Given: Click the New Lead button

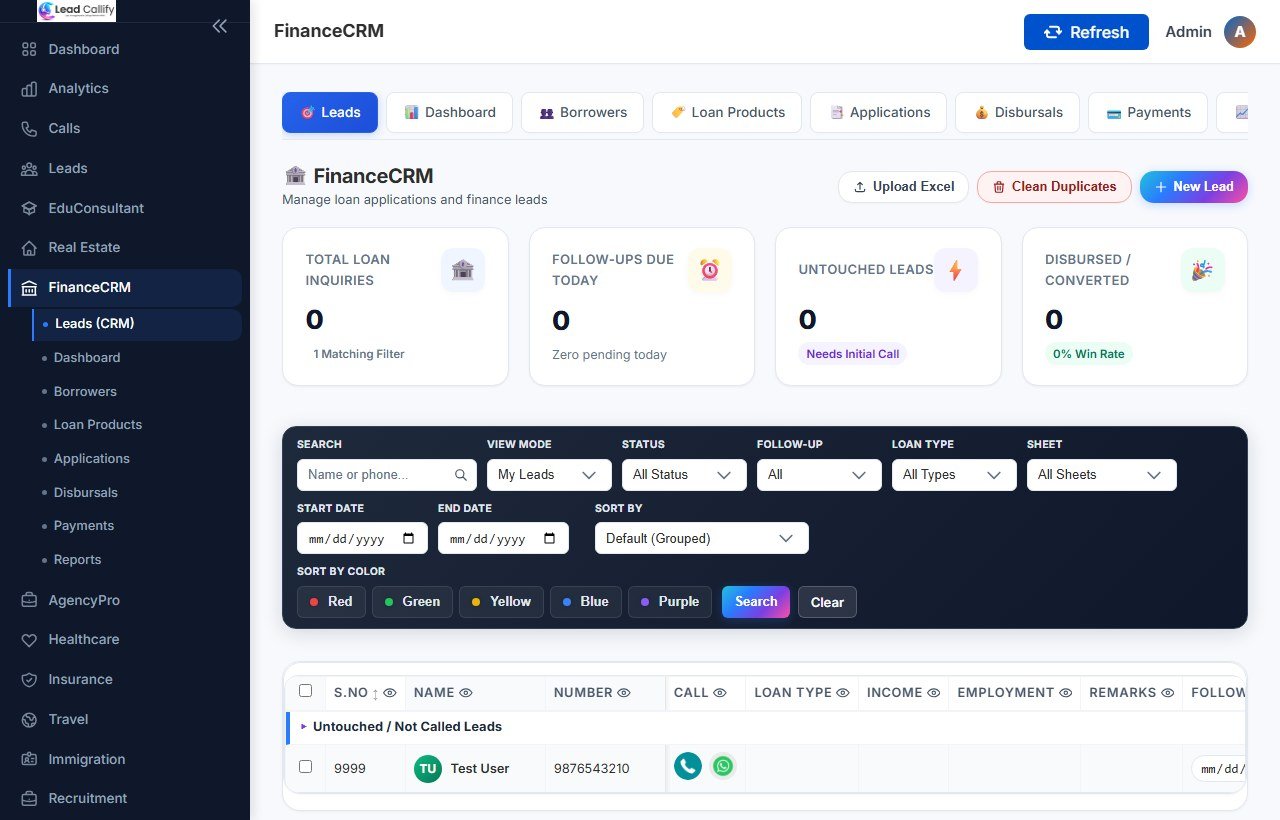Looking at the screenshot, I should coord(1194,187).
